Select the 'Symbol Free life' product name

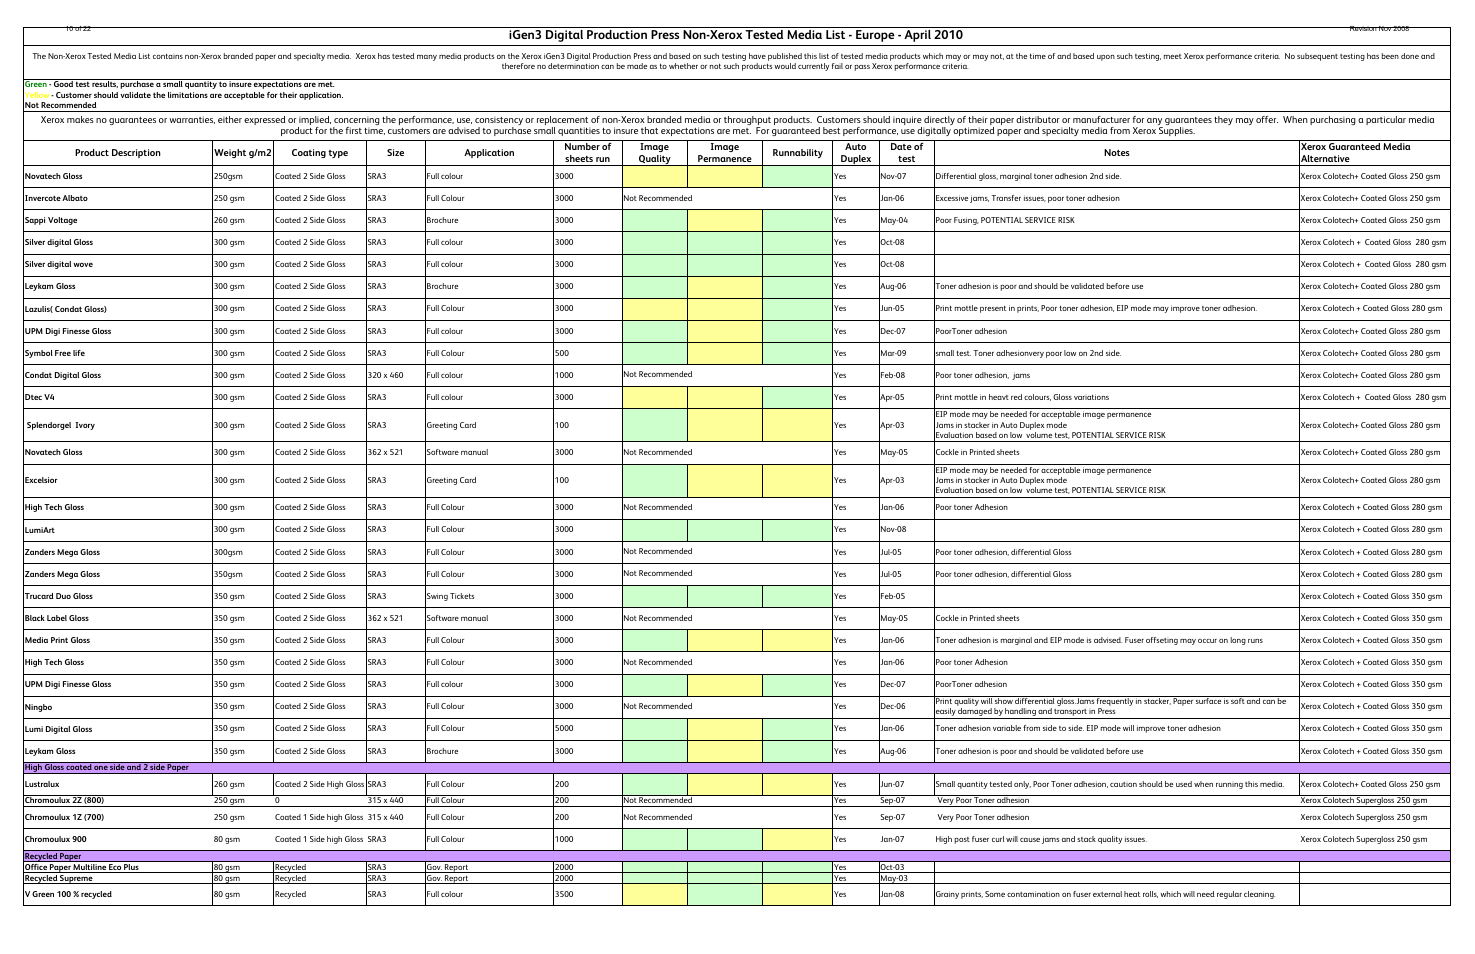click(x=54, y=353)
